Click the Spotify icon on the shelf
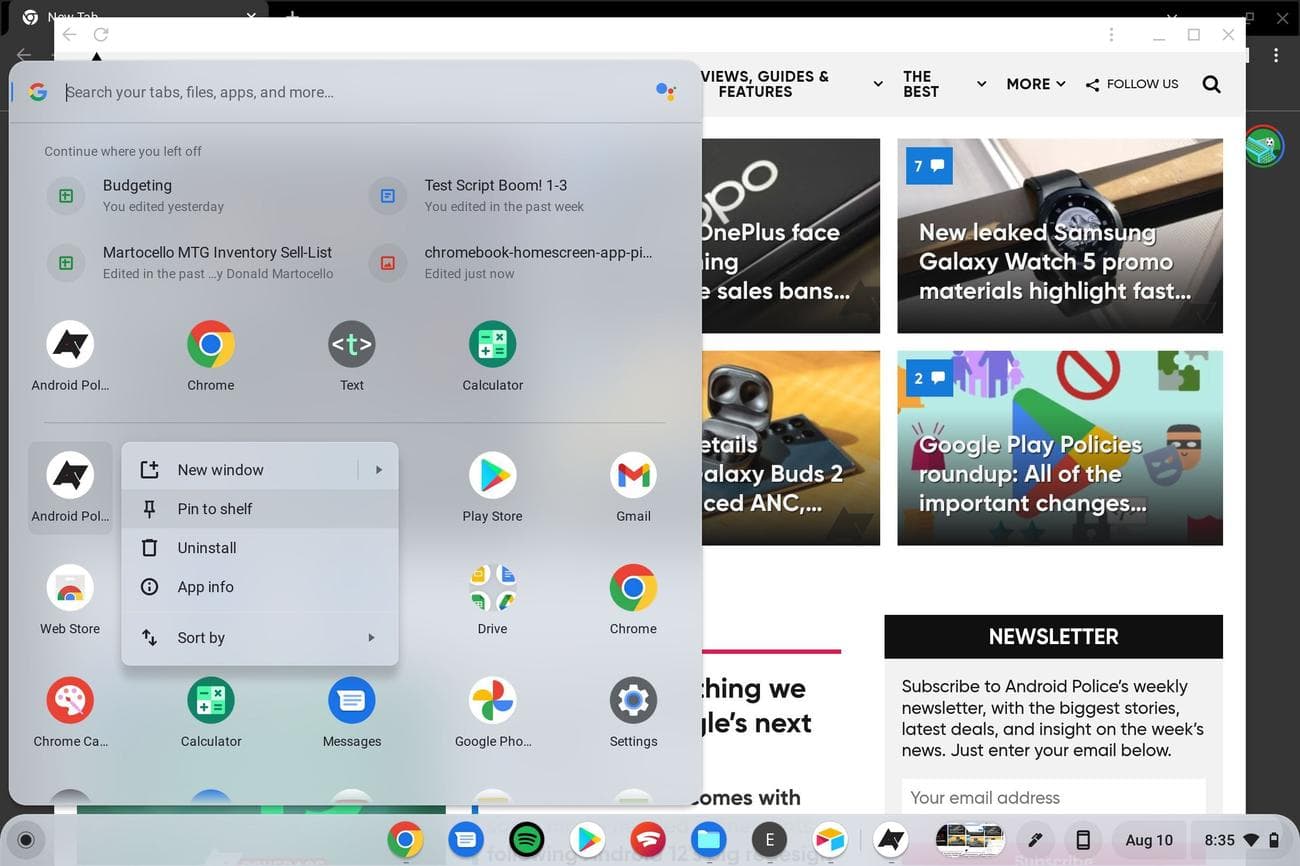The width and height of the screenshot is (1300, 866). tap(527, 839)
